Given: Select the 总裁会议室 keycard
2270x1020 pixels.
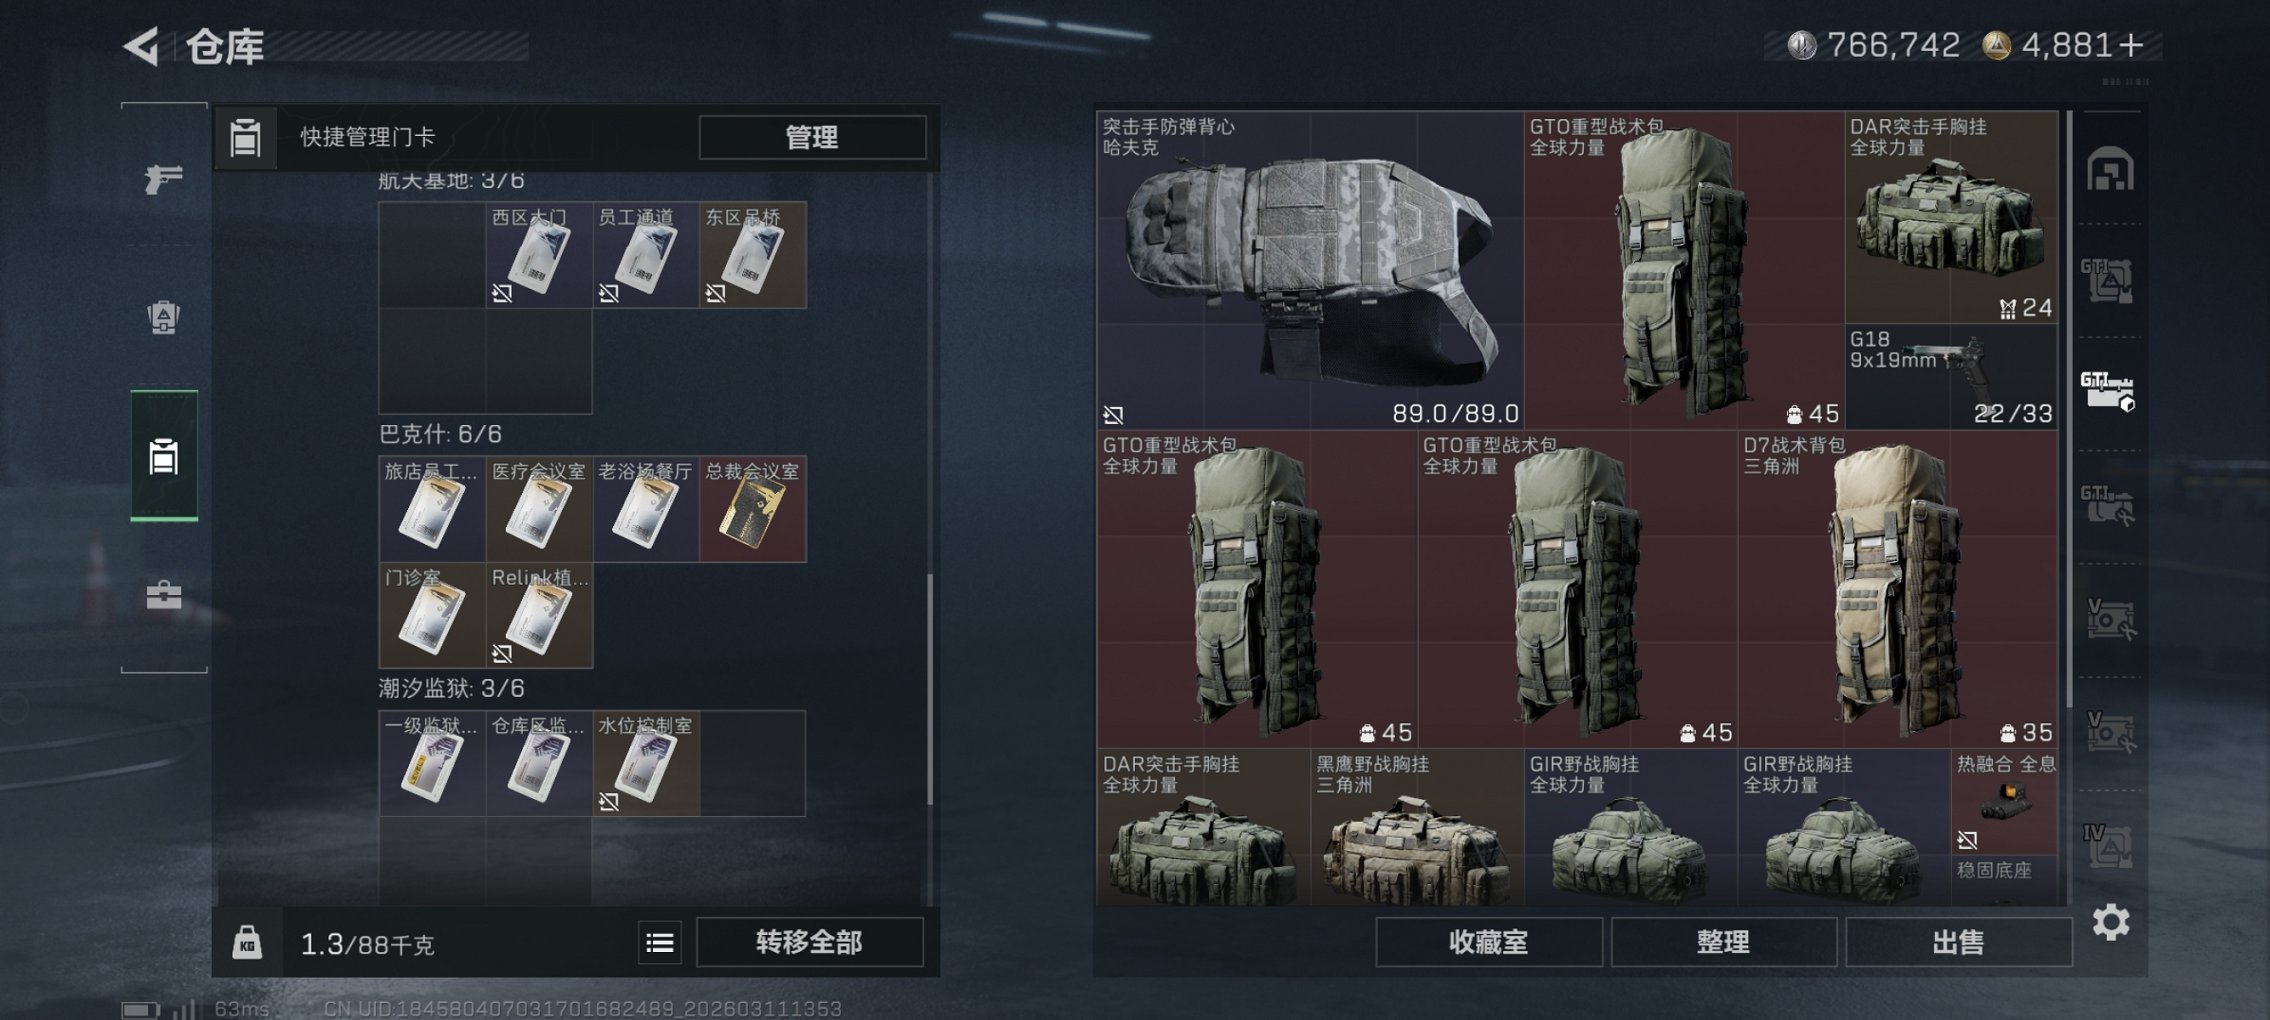Looking at the screenshot, I should tap(752, 509).
